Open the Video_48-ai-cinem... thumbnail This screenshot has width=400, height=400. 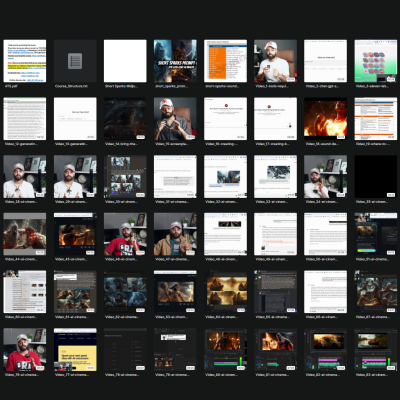(225, 234)
